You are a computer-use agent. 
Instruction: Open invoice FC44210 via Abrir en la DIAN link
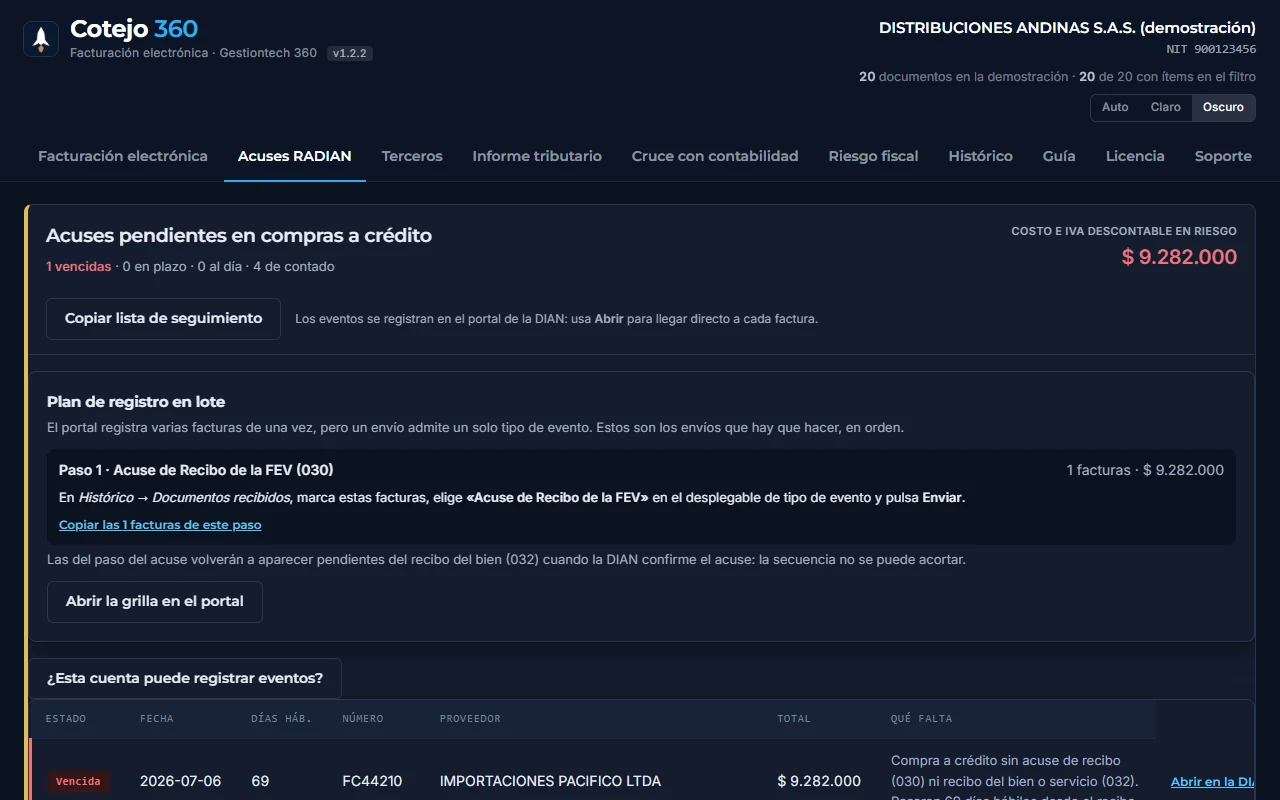coord(1212,782)
